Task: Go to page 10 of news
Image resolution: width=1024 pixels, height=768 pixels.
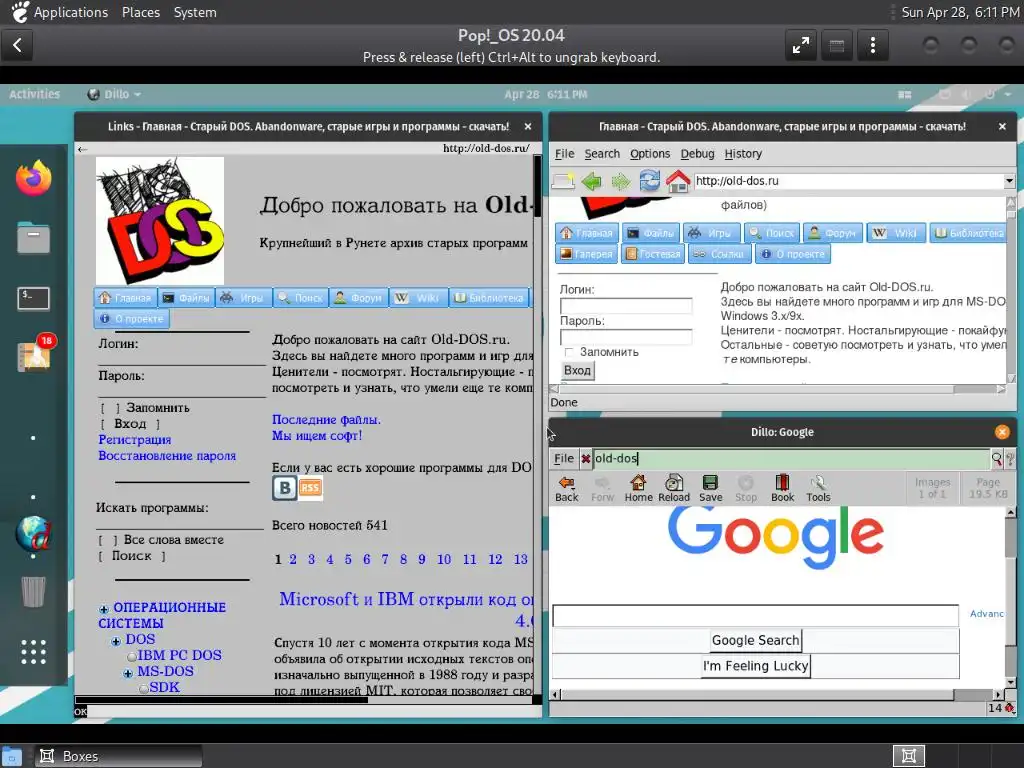Action: coord(444,559)
